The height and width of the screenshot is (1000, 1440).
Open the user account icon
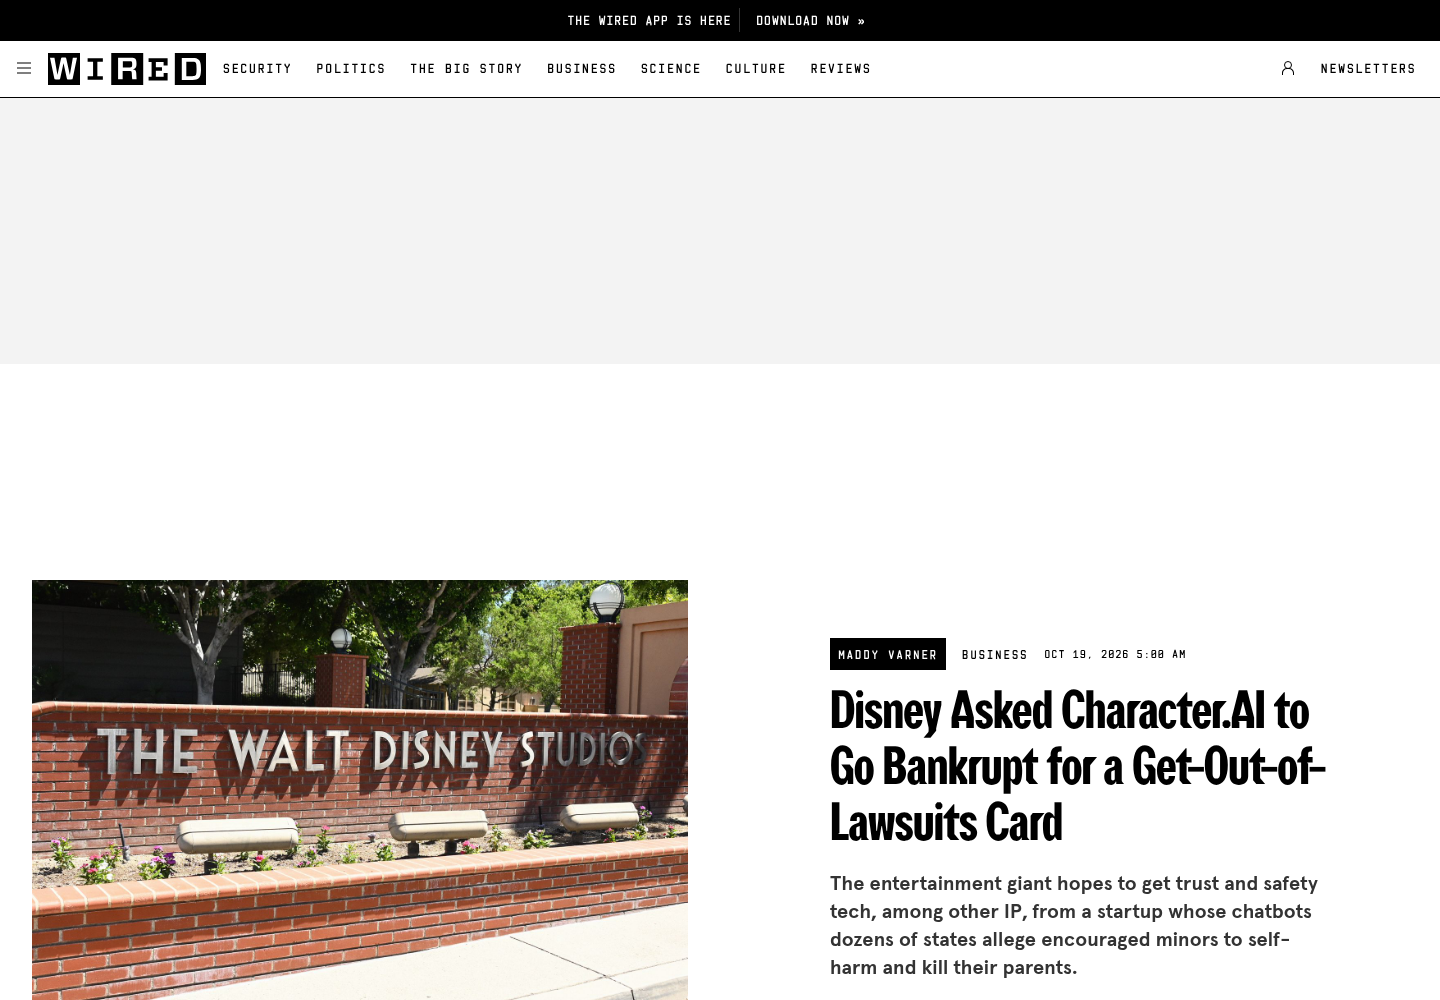click(x=1288, y=68)
